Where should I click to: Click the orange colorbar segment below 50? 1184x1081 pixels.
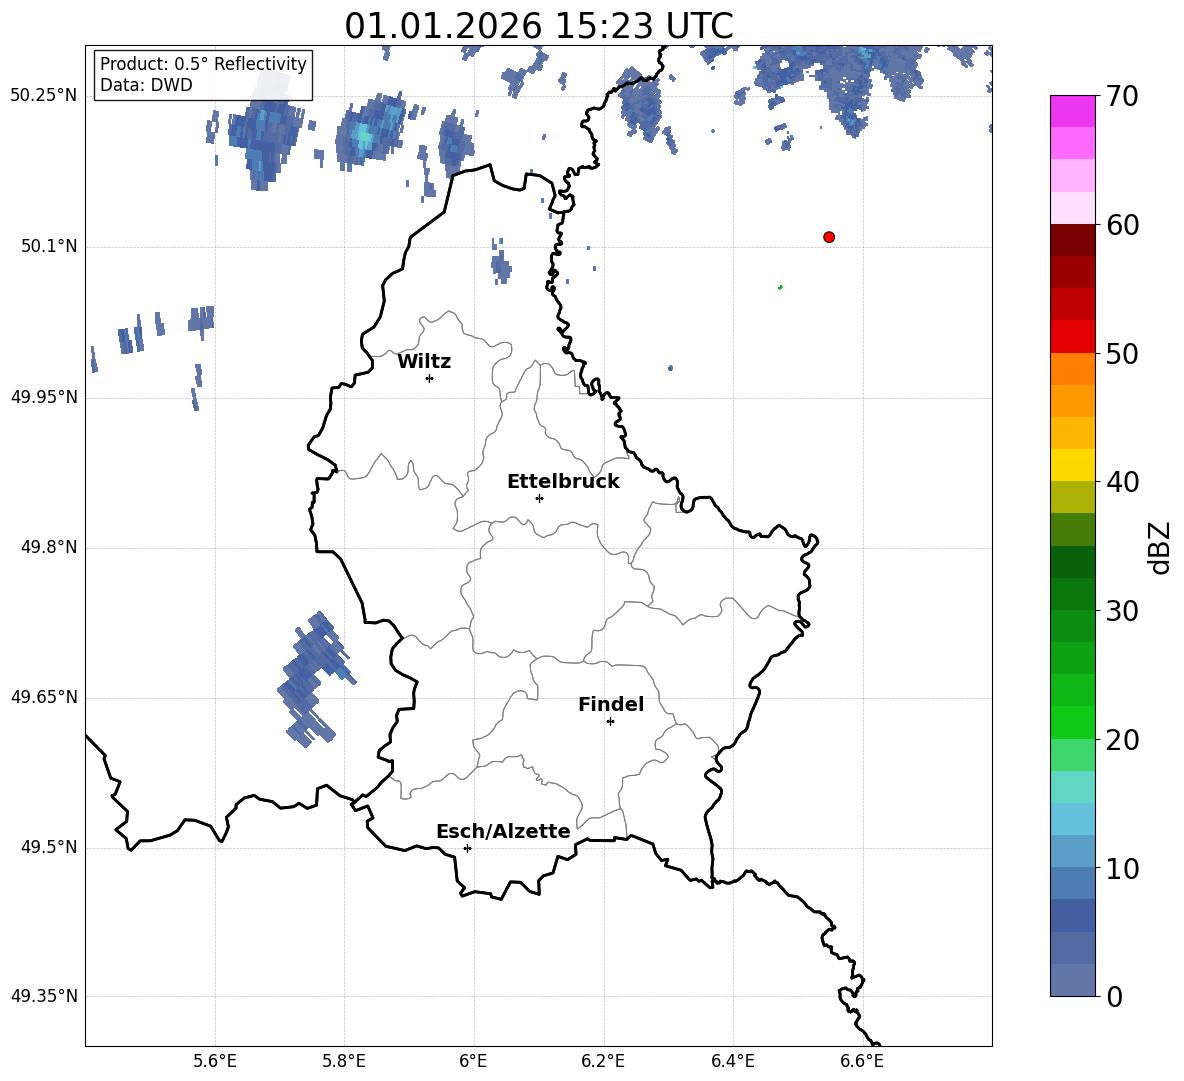(1072, 368)
